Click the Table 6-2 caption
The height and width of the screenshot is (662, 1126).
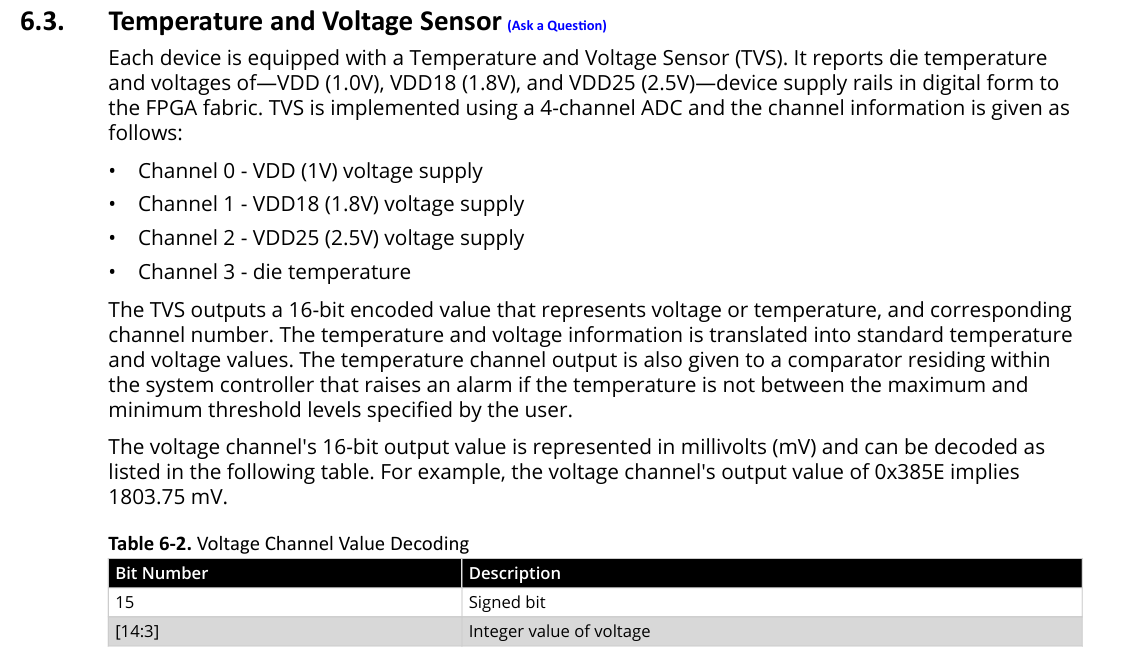click(x=289, y=544)
